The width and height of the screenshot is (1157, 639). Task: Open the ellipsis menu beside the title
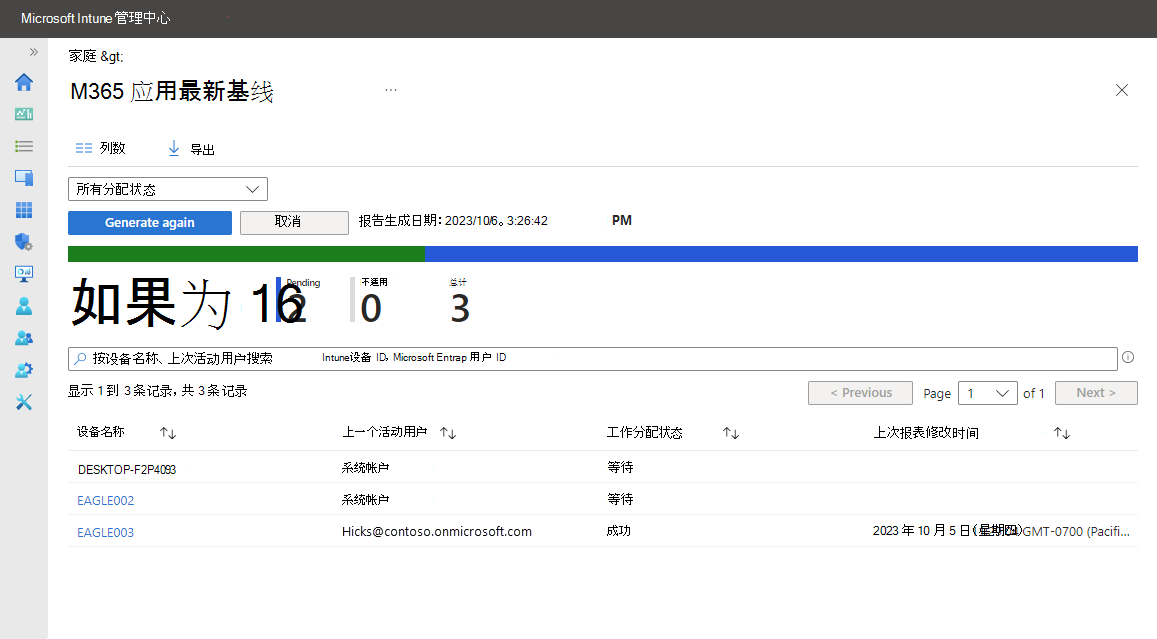tap(391, 90)
